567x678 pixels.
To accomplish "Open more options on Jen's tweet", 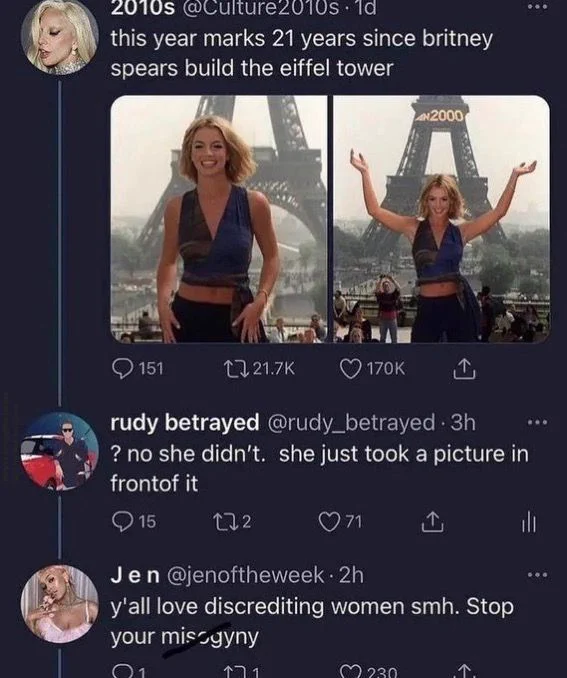I will point(538,575).
